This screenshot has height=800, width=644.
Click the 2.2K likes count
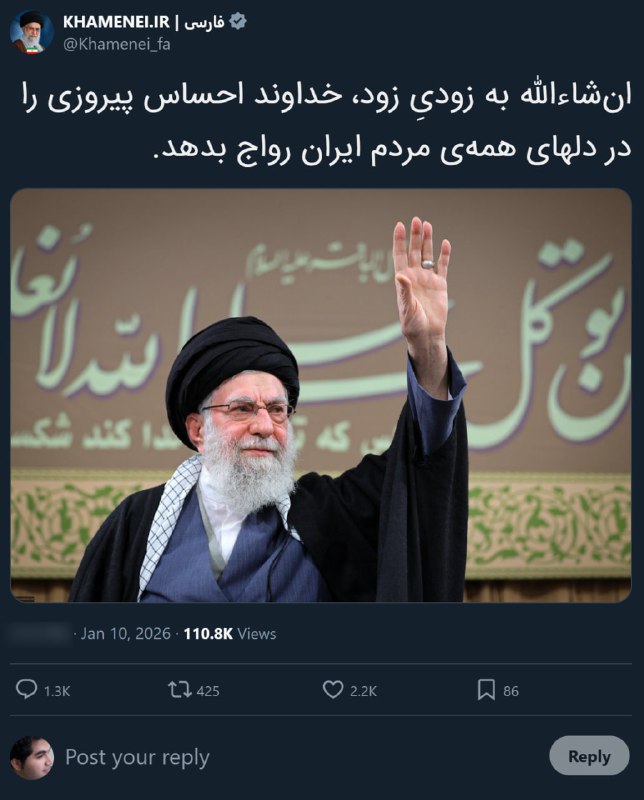[363, 691]
